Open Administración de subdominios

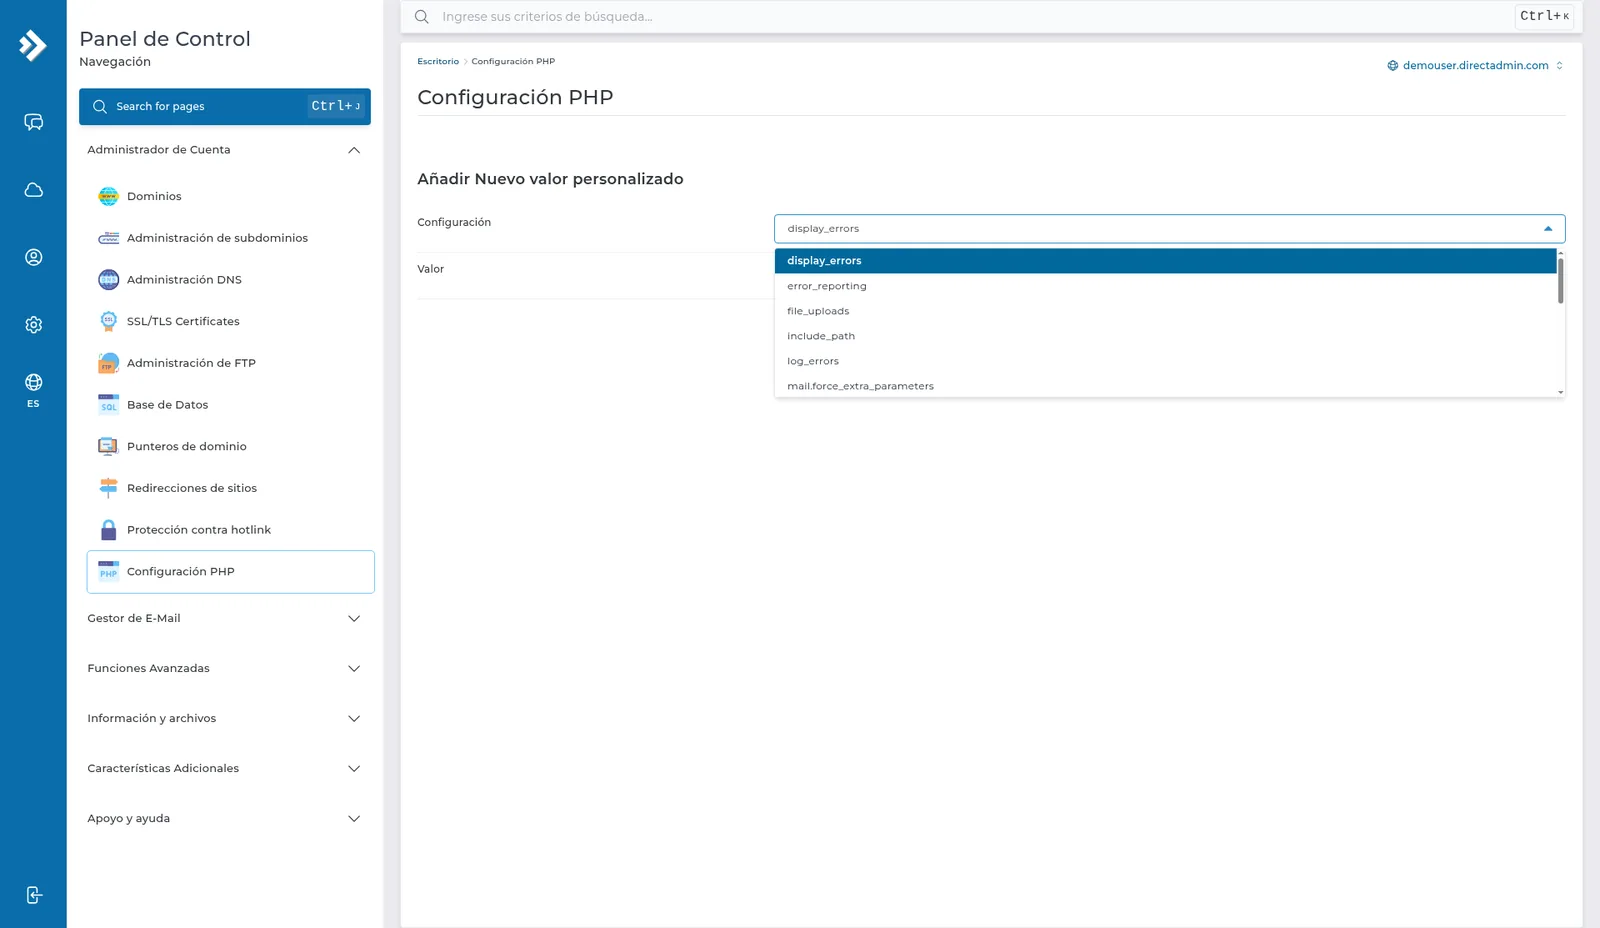coord(231,238)
